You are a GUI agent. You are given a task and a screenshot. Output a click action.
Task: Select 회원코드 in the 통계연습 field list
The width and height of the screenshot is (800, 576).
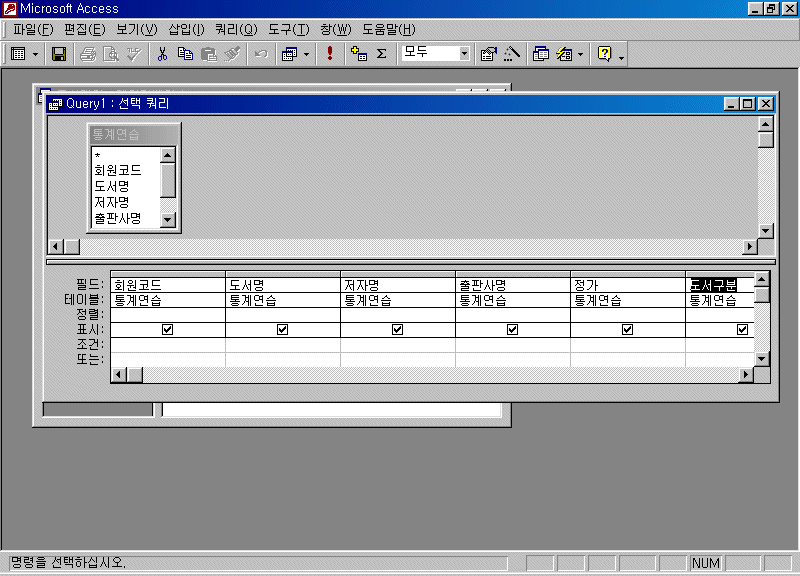(126, 170)
